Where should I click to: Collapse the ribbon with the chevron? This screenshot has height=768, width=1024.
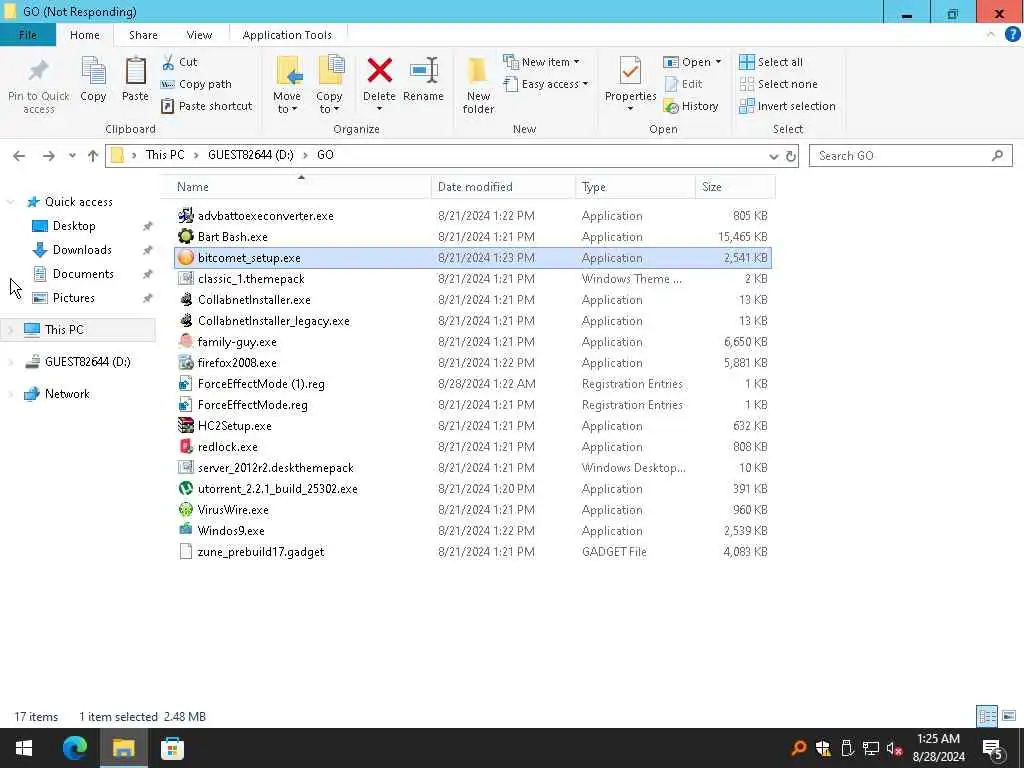[991, 35]
